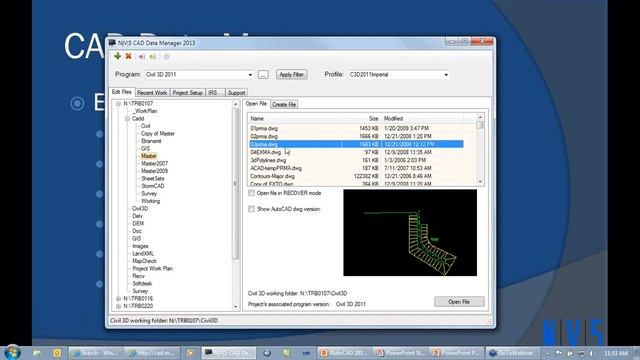Viewport: 640px width, 360px height.
Task: Open the Search taskbar window button
Action: (96, 353)
